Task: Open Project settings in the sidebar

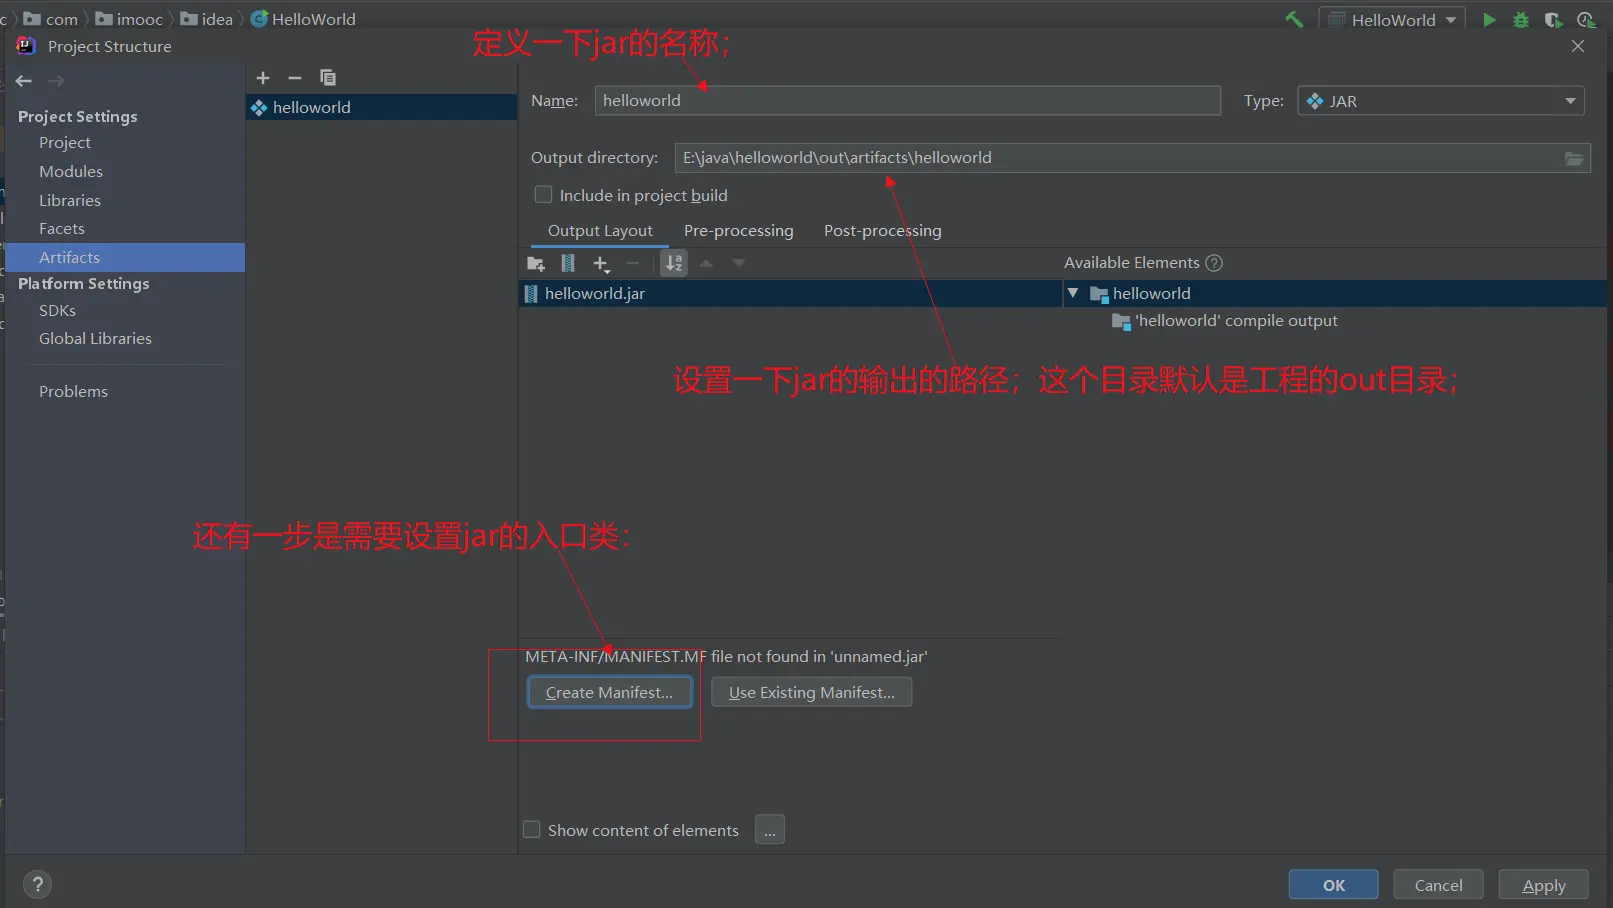Action: (x=65, y=143)
